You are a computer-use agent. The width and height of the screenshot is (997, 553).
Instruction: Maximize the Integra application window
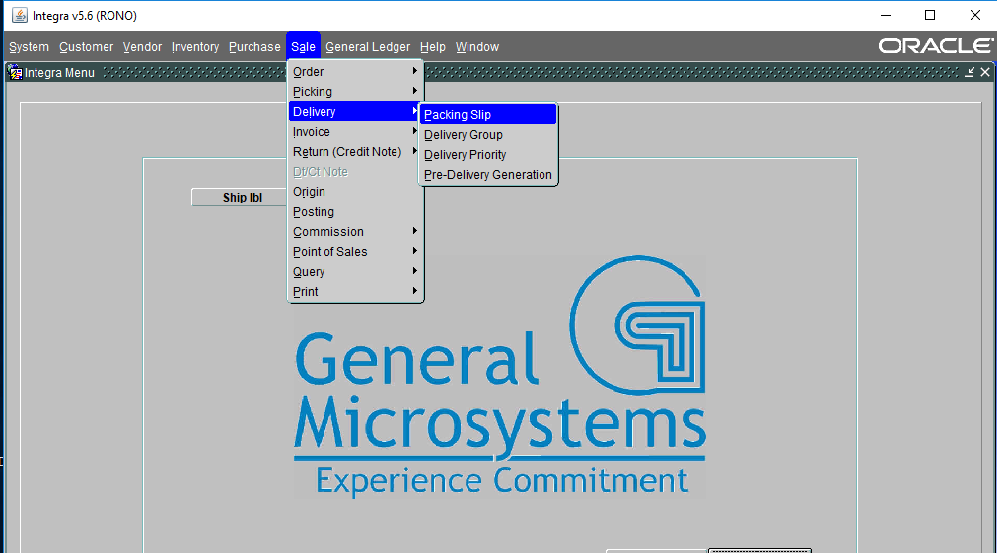930,15
